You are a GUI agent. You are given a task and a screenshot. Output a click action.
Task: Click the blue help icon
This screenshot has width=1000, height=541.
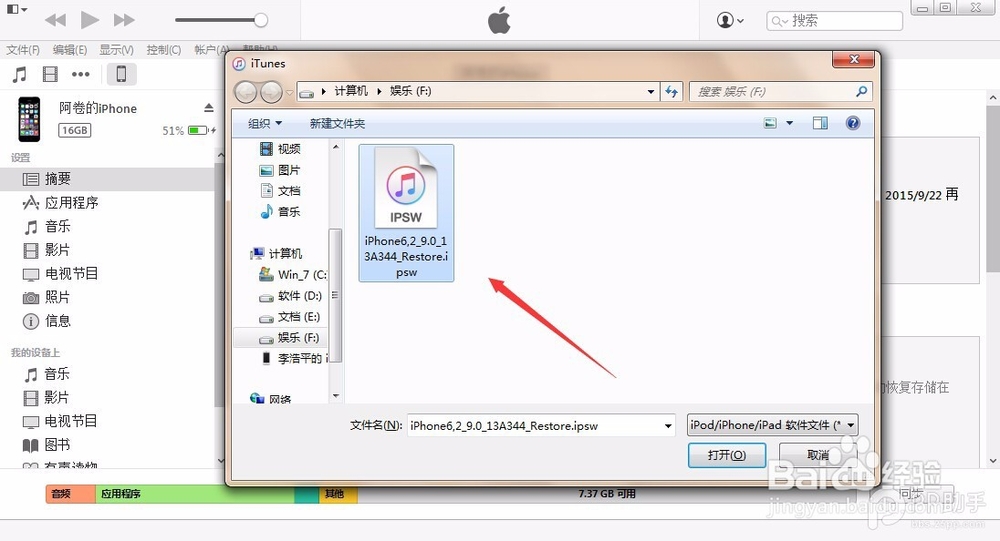(853, 123)
